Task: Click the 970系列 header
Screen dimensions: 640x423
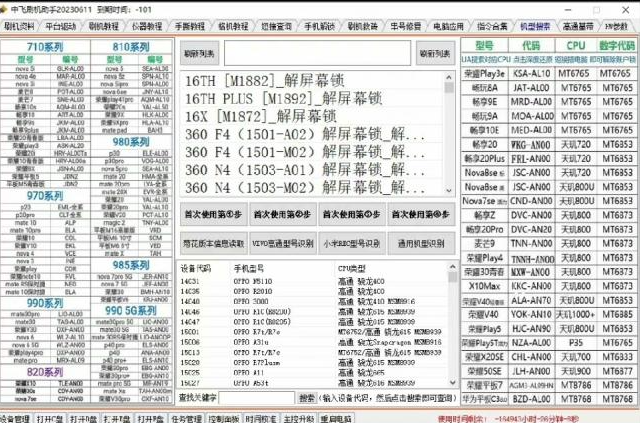Action: pyautogui.click(x=45, y=196)
